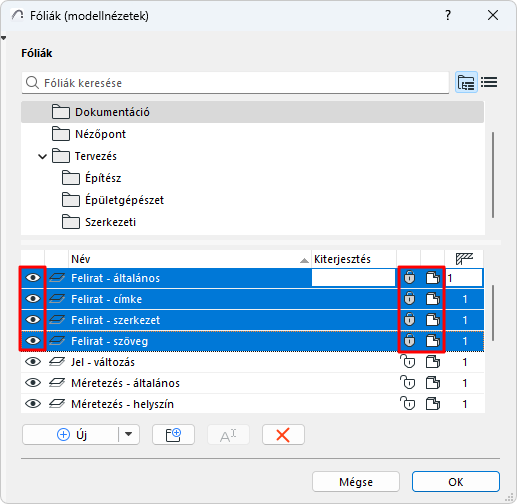Select the Nézőpont folder

click(252, 134)
